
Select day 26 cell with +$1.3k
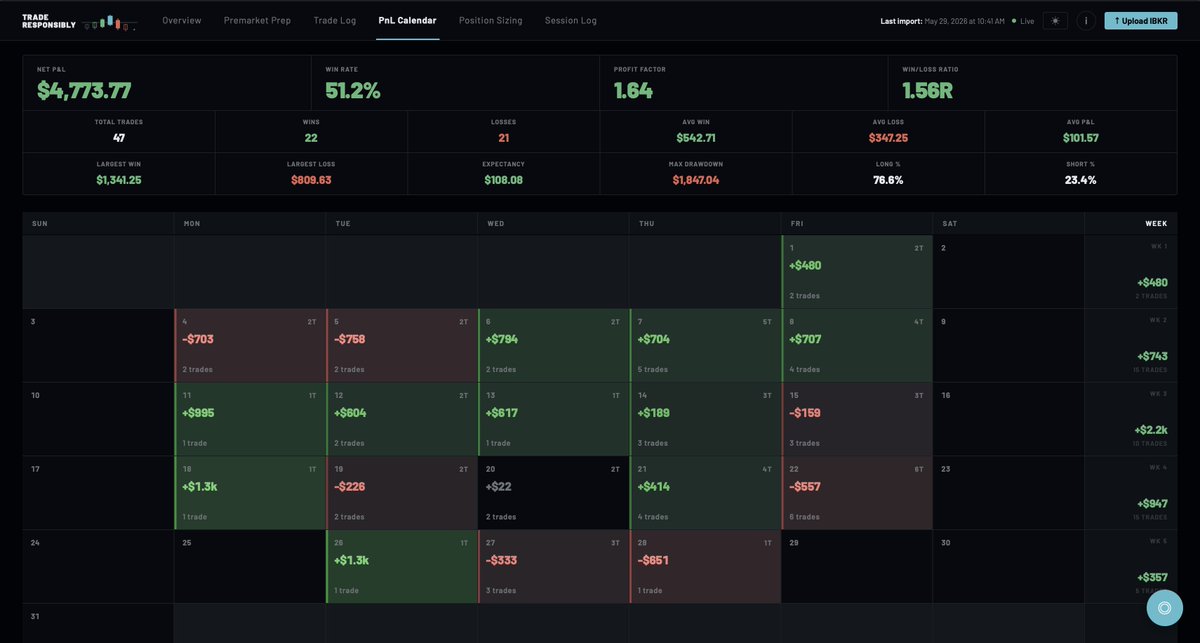pos(402,567)
